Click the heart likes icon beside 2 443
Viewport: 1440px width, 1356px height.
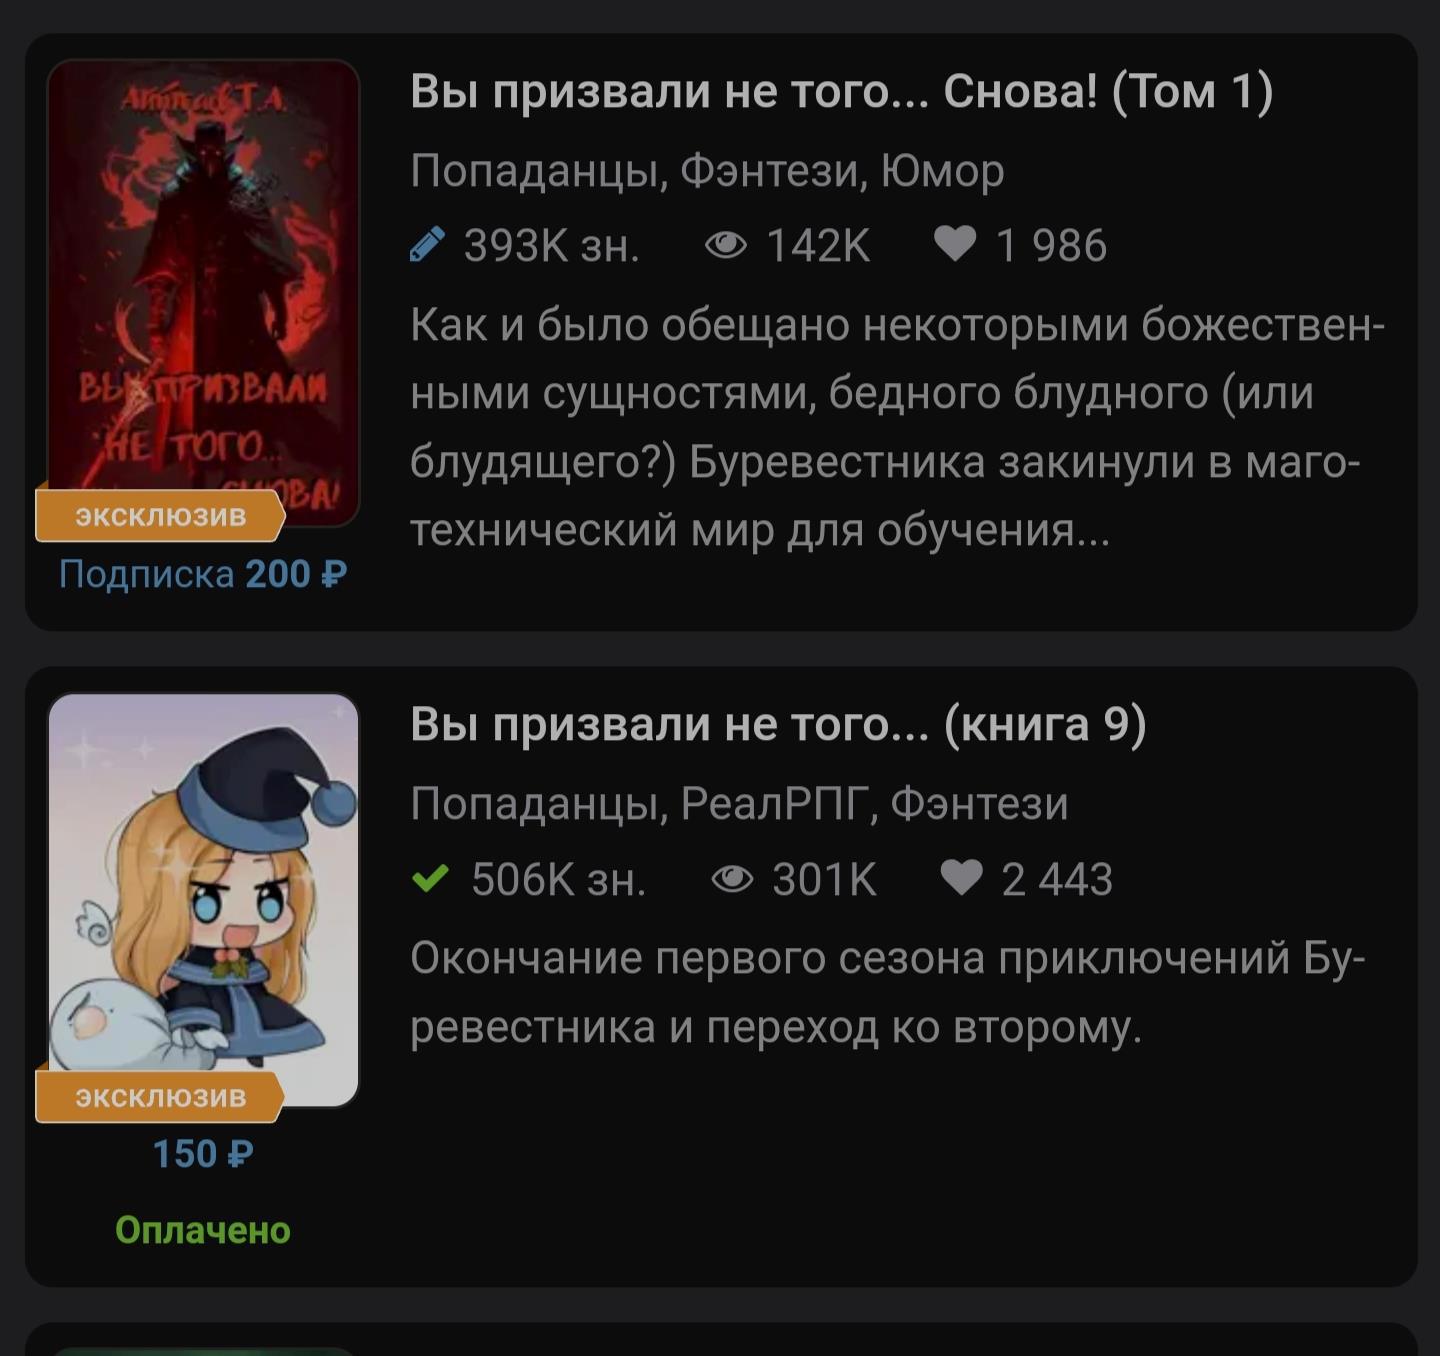point(961,878)
